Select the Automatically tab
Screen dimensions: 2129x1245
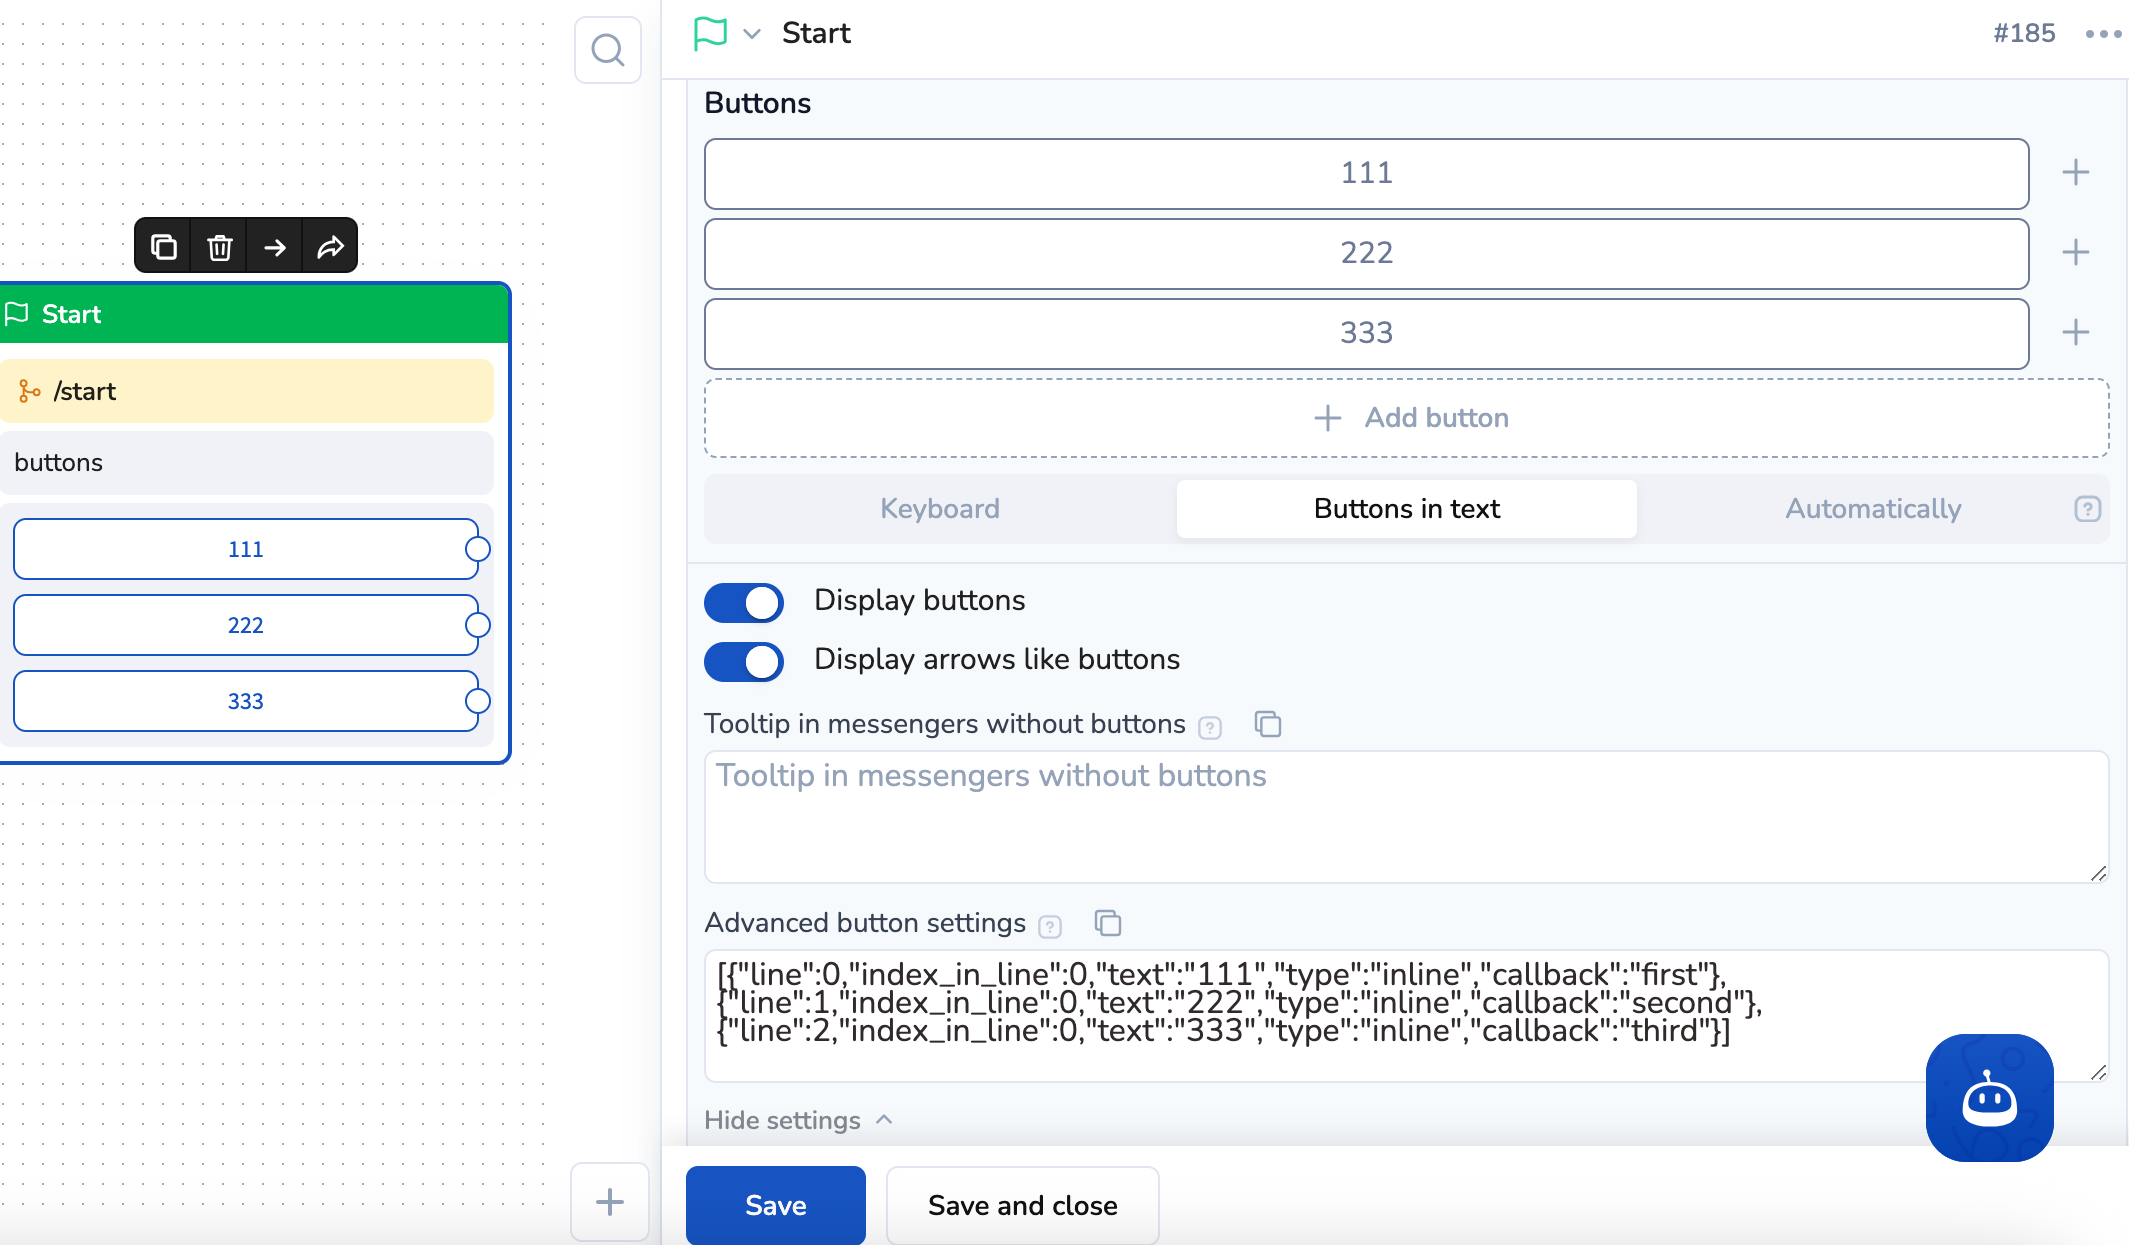(1873, 509)
